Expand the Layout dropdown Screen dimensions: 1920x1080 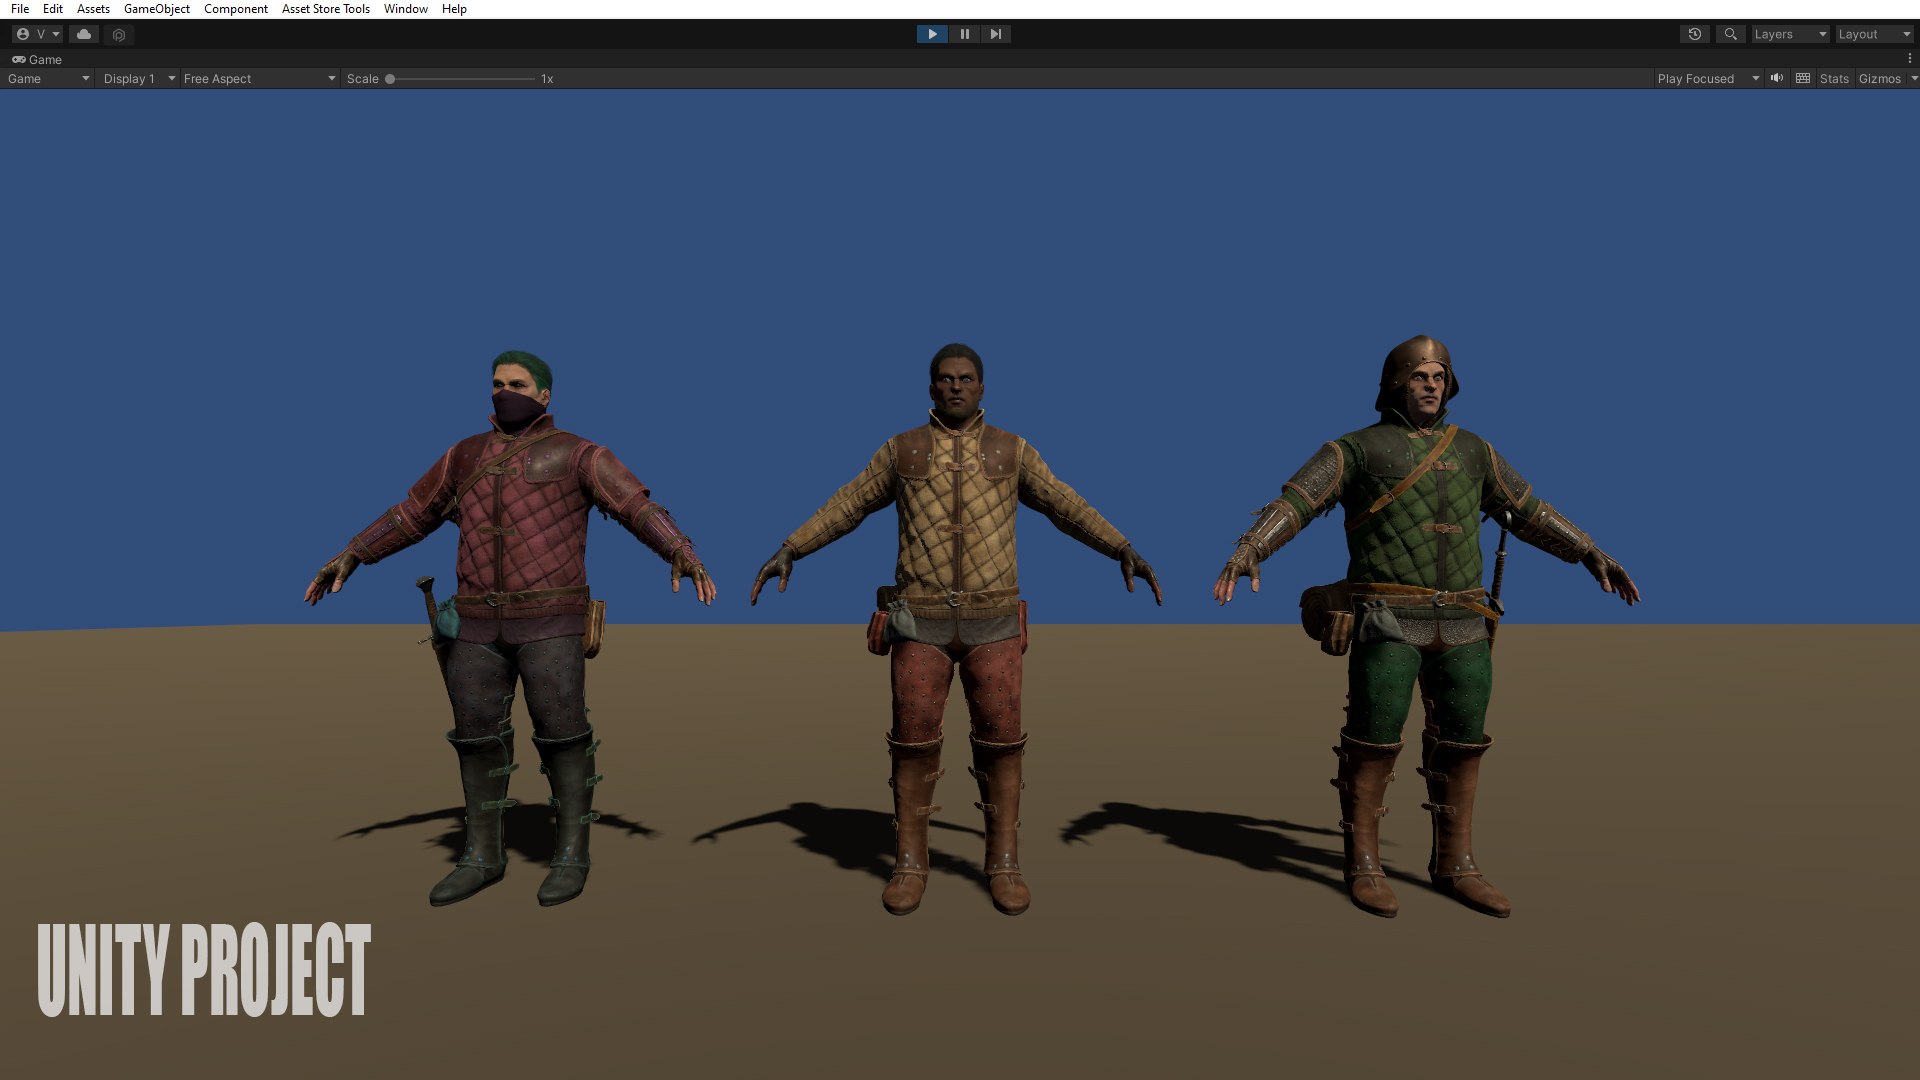(x=1874, y=34)
